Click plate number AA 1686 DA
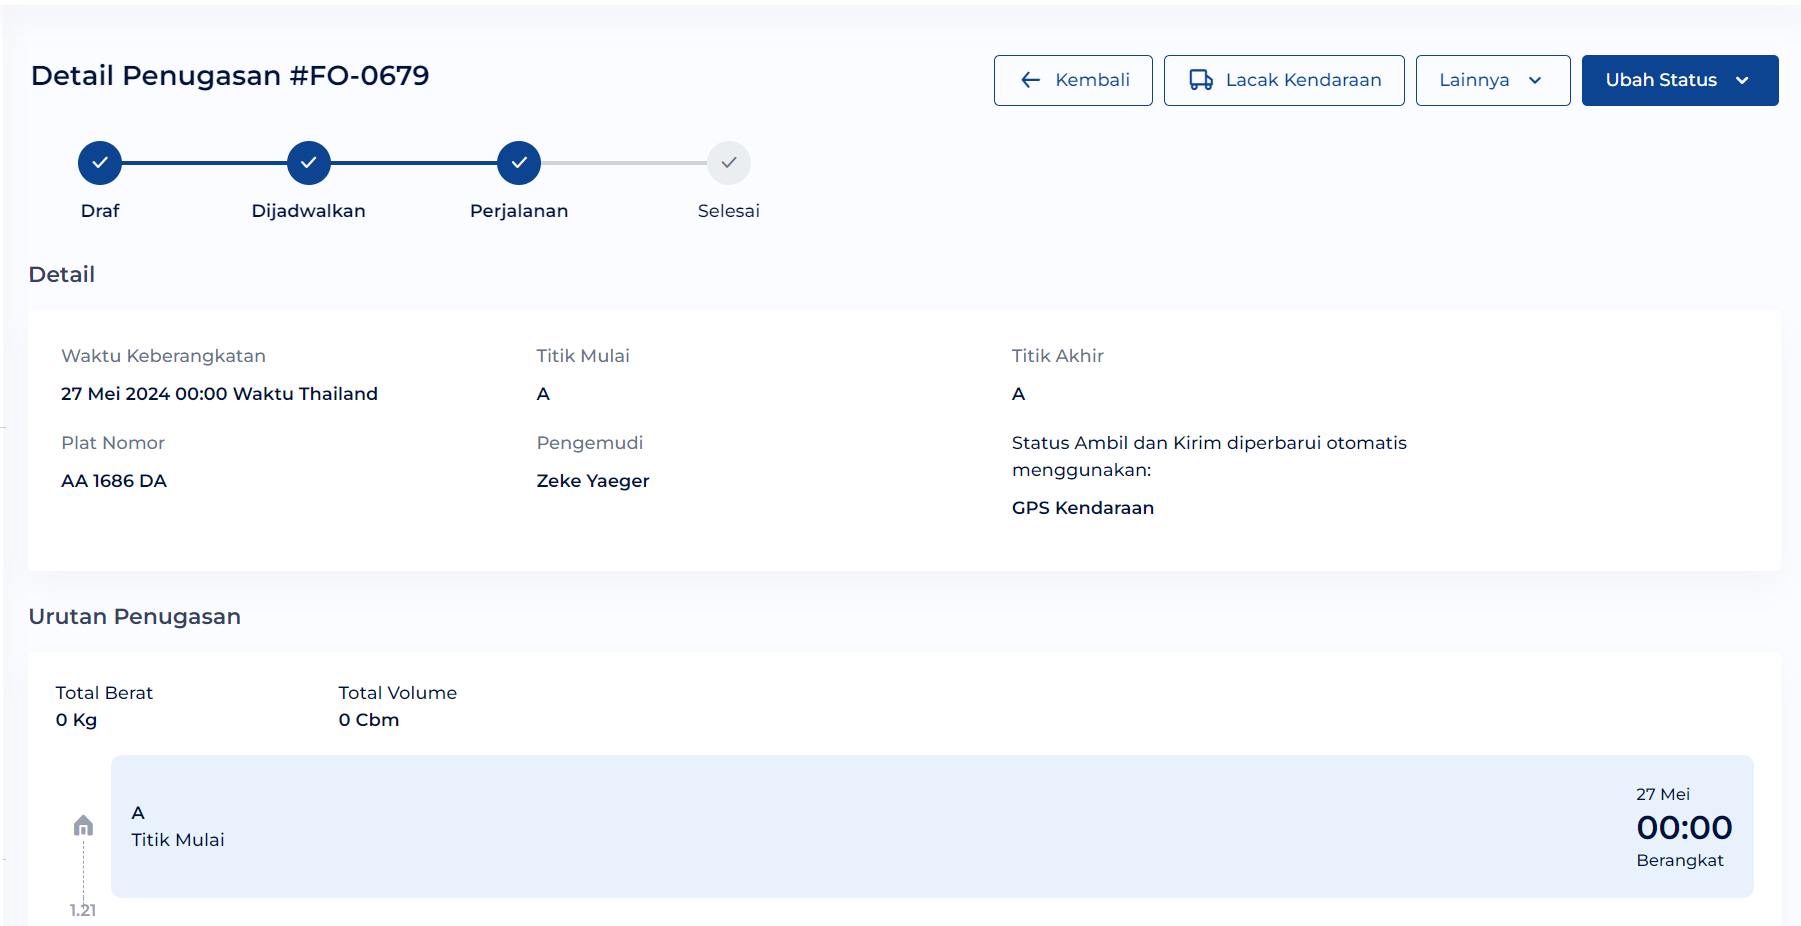1801x926 pixels. 114,481
